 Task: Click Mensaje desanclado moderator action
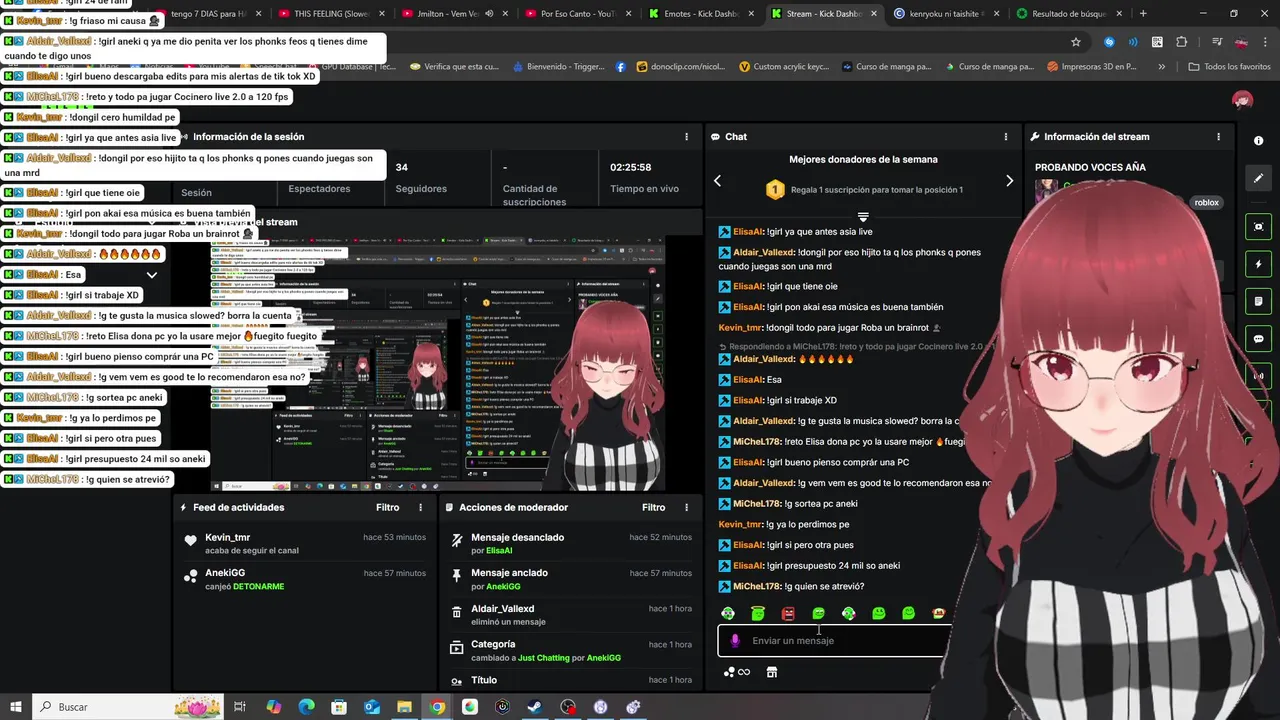click(x=517, y=538)
